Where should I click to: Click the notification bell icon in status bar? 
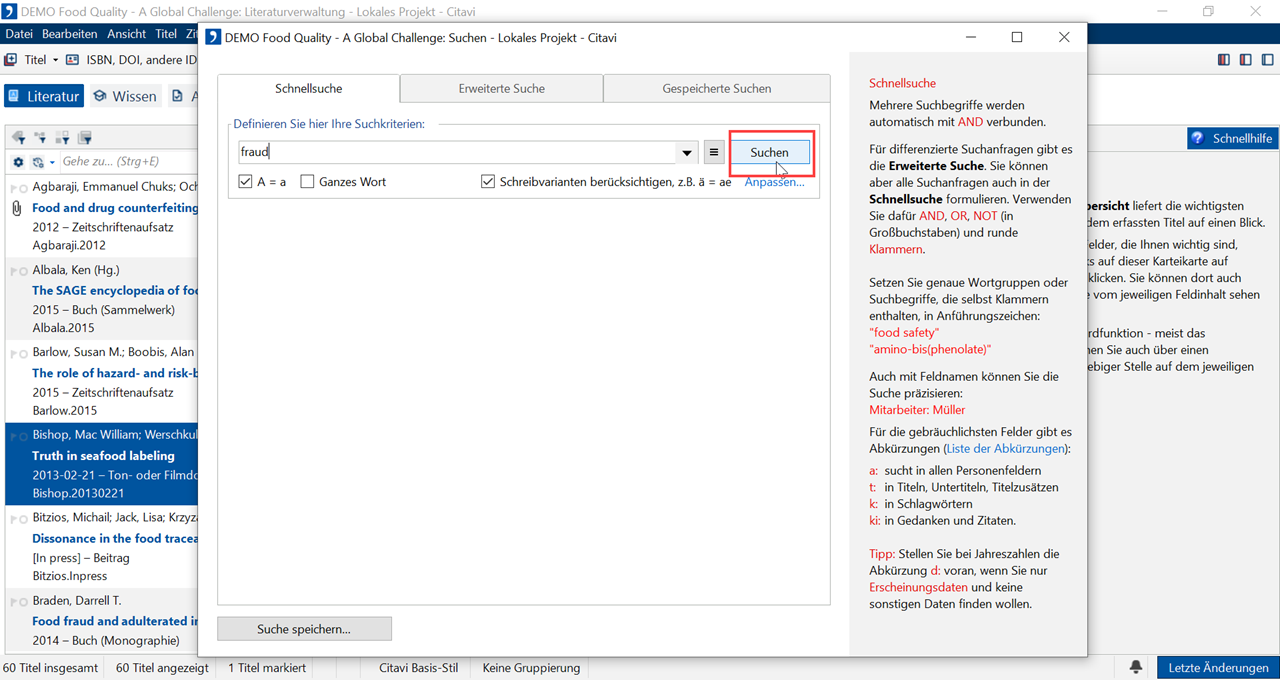pyautogui.click(x=1136, y=667)
